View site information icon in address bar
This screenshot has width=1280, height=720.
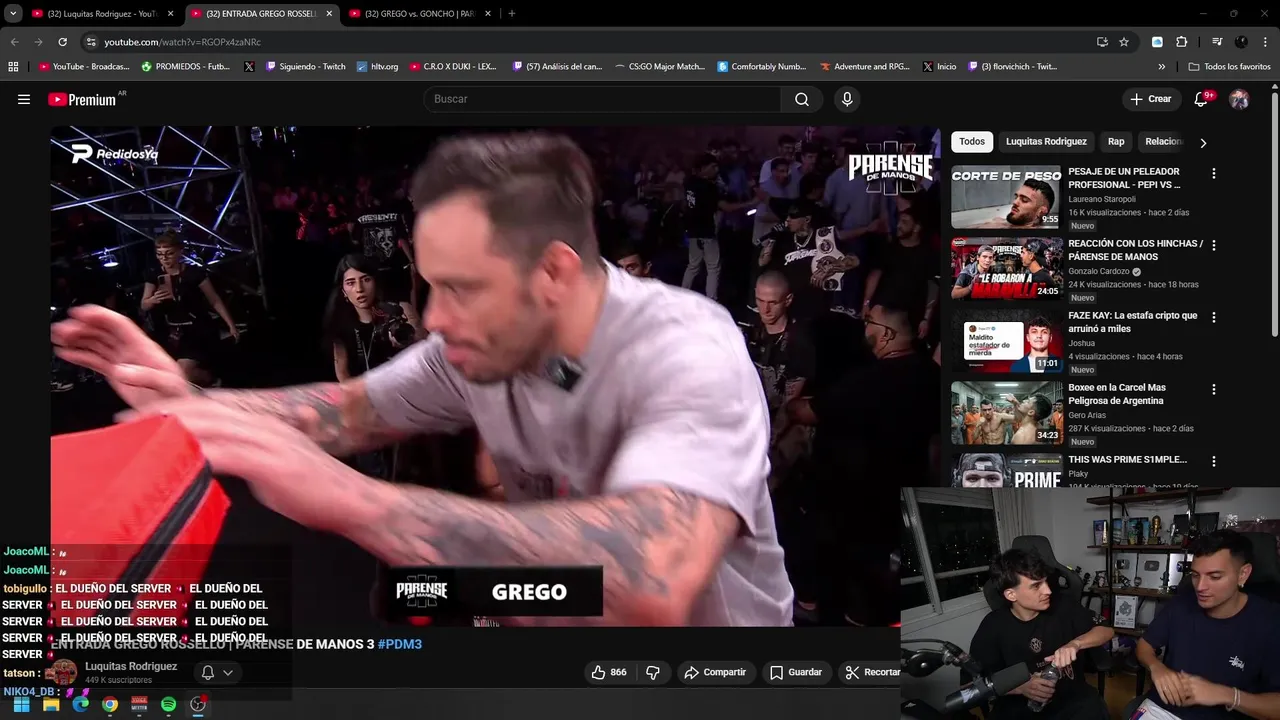(x=91, y=42)
